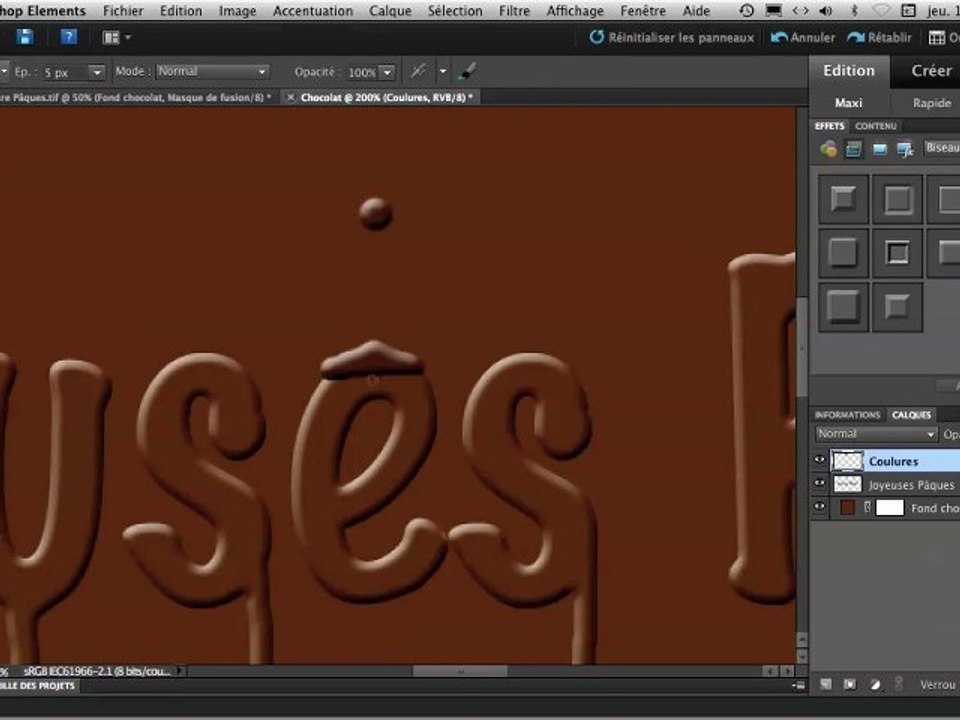The height and width of the screenshot is (720, 960).
Task: Click the white layer mask thumbnail of Fond chocolat
Action: click(890, 508)
